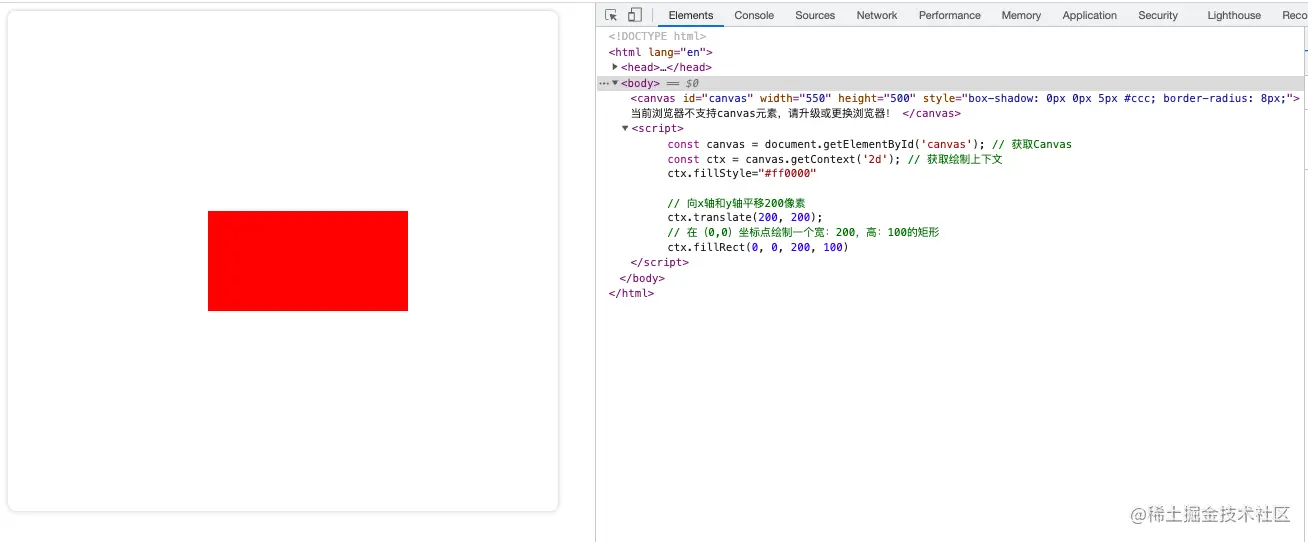Collapse the body element node

[615, 83]
